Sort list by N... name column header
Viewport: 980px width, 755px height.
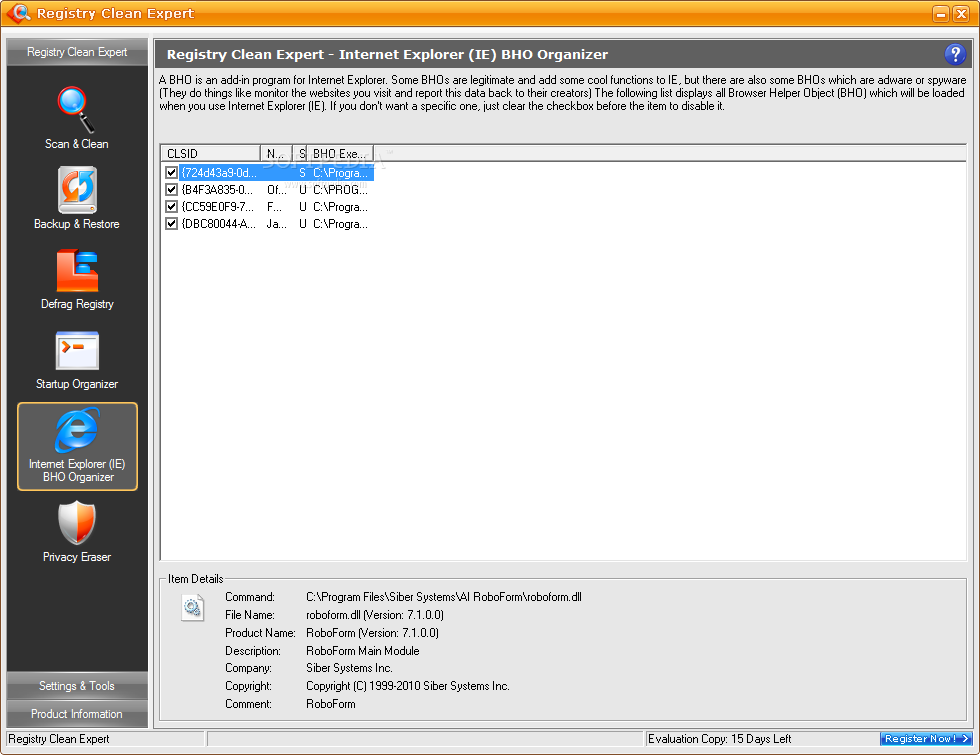(276, 153)
